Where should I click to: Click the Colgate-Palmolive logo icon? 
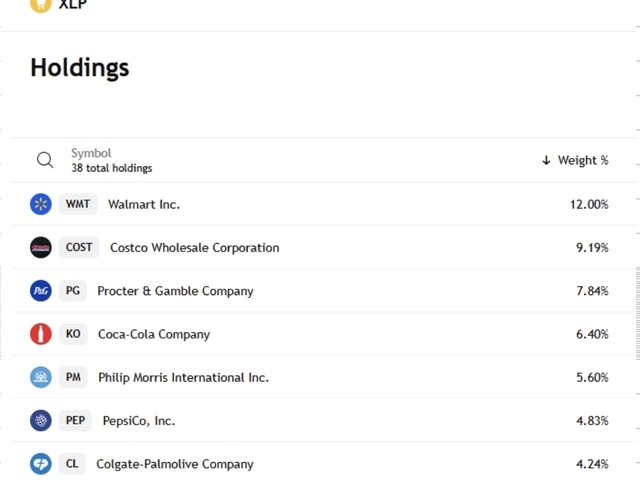(x=41, y=464)
